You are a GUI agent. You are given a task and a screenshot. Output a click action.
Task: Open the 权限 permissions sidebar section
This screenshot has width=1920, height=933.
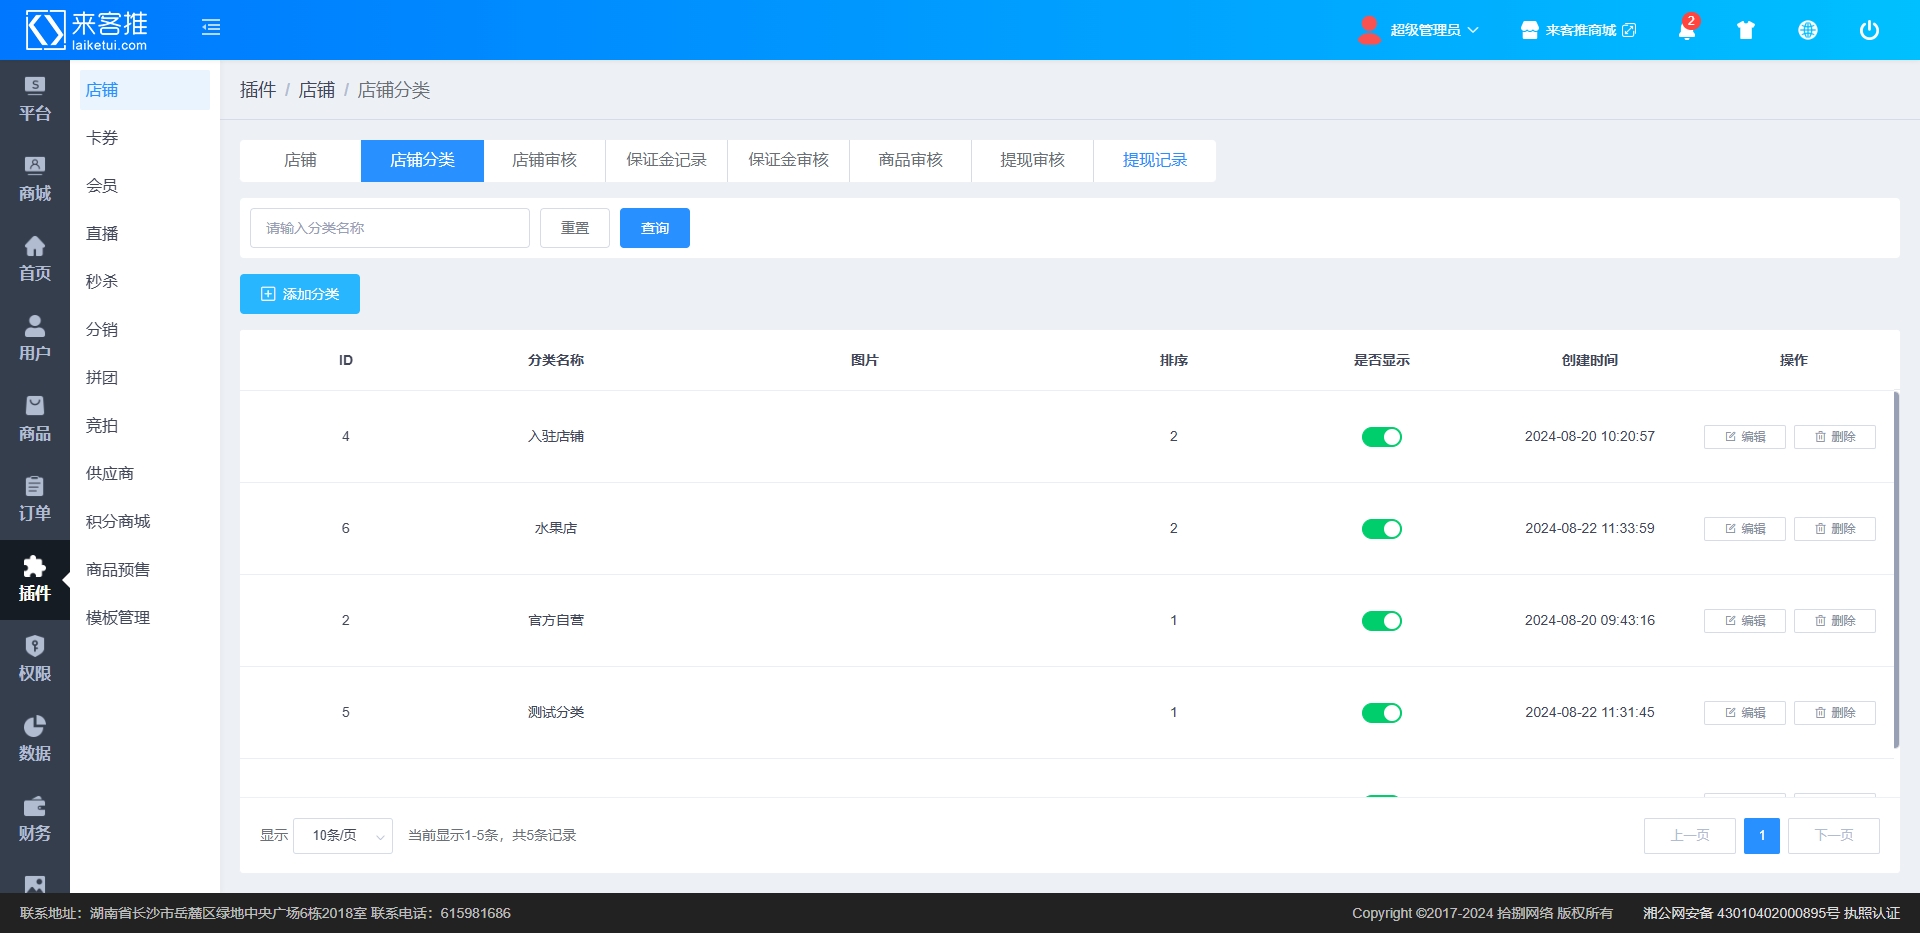click(x=35, y=659)
